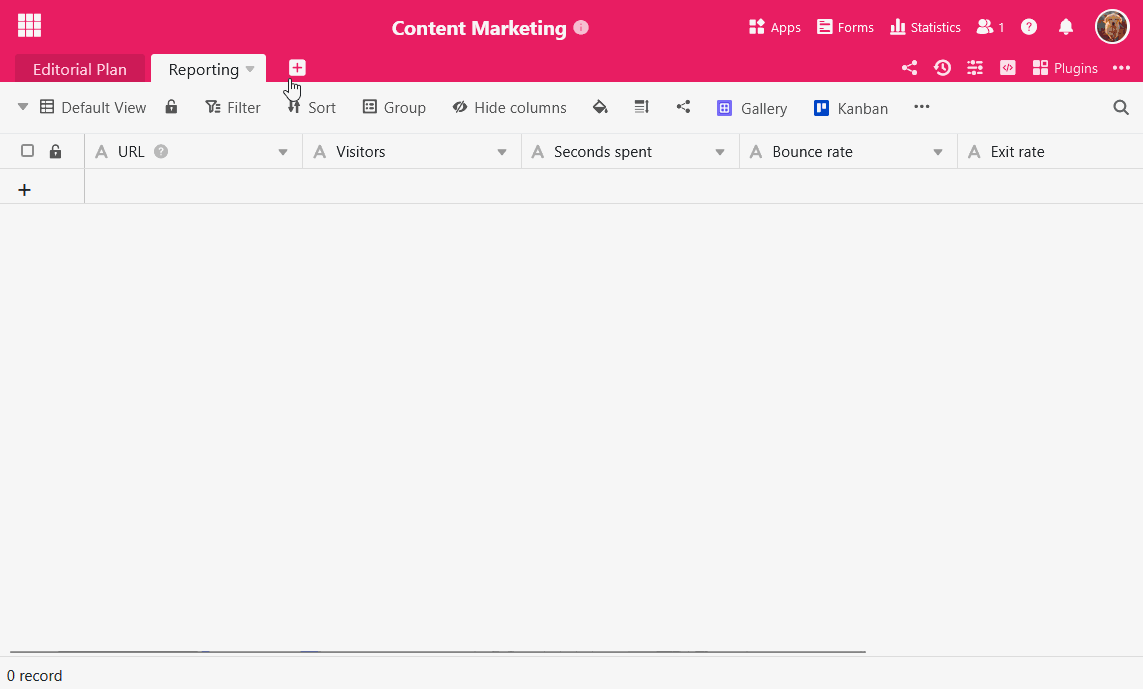Expand the Reporting tab dropdown arrow

point(250,69)
